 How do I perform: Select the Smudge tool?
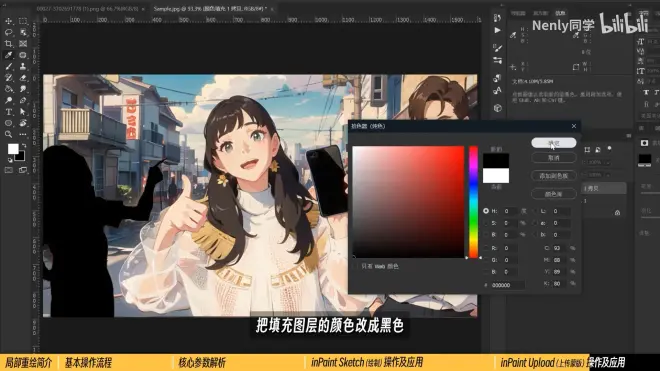coord(23,89)
